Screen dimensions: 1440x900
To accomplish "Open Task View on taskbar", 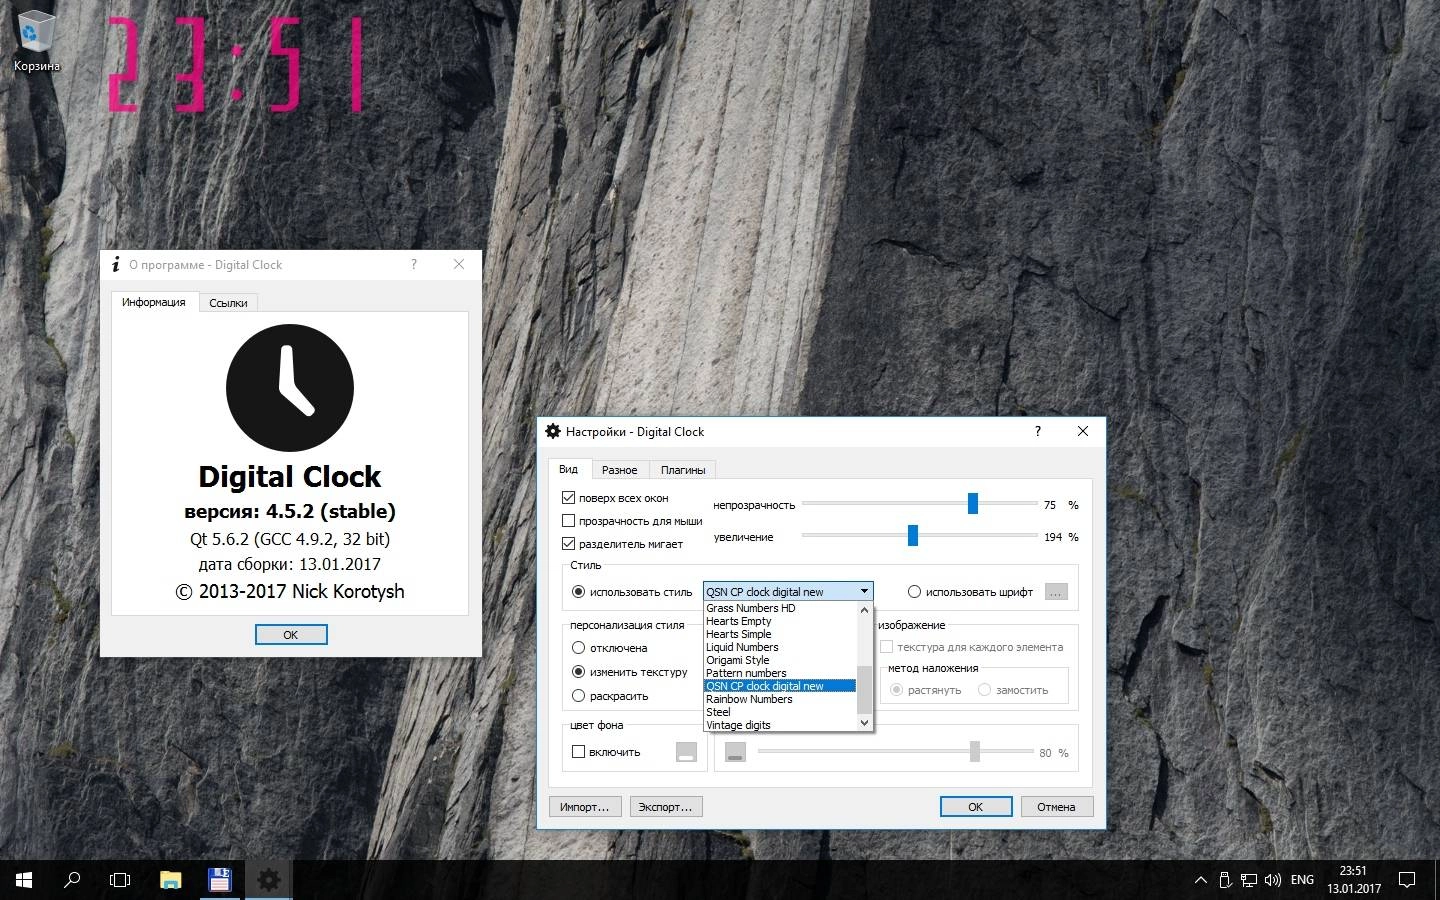I will click(x=120, y=880).
